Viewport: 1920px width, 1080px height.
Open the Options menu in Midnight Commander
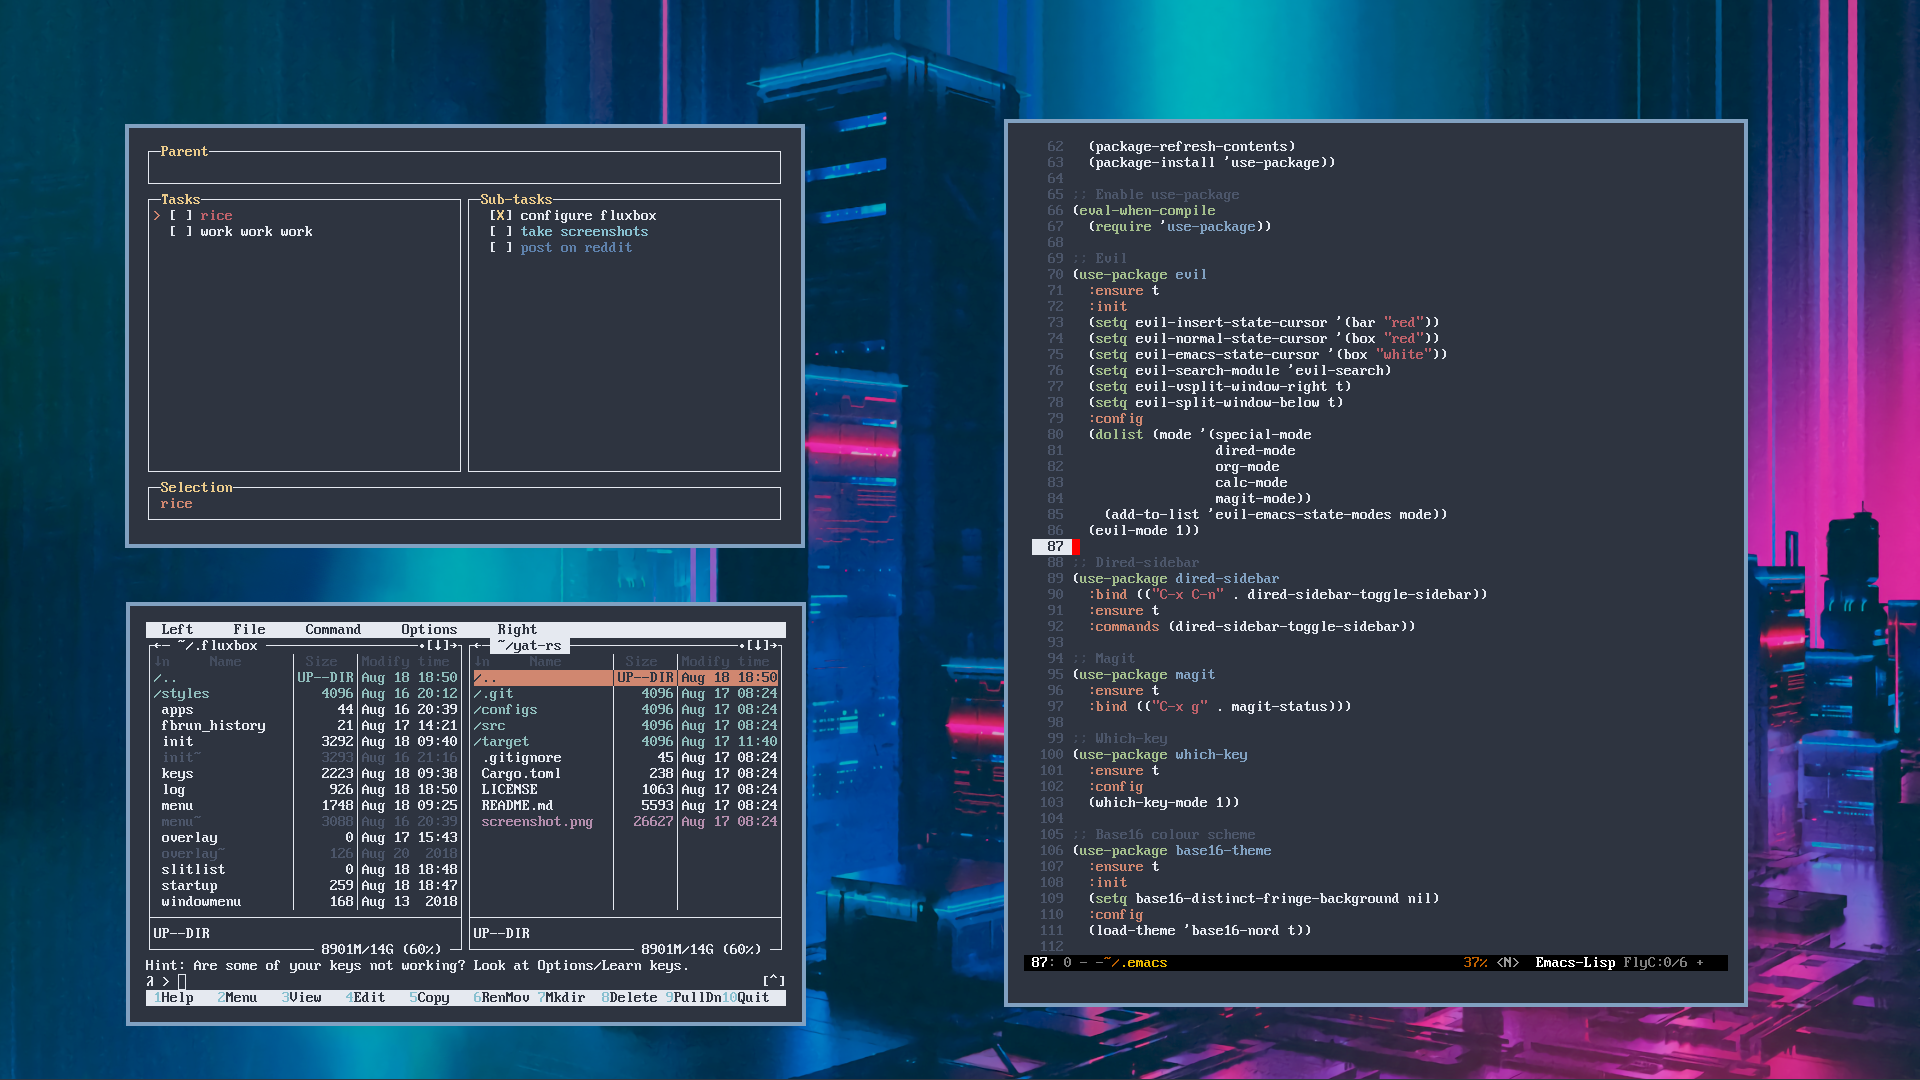point(428,629)
